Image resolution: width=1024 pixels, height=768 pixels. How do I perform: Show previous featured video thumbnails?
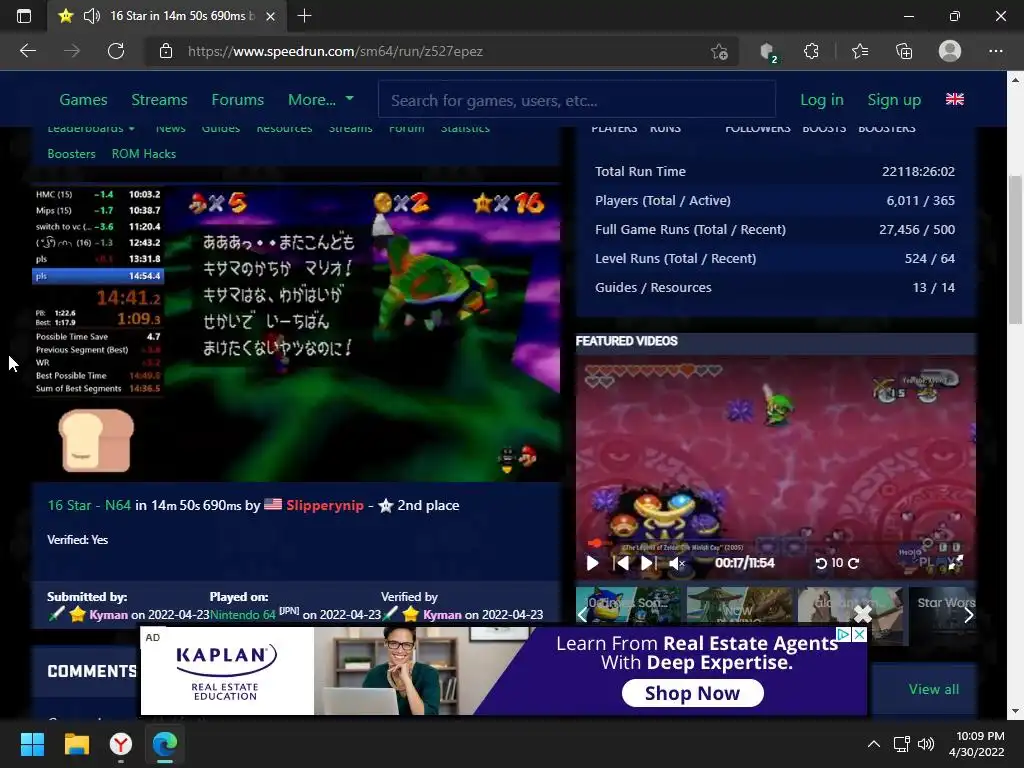tap(583, 615)
